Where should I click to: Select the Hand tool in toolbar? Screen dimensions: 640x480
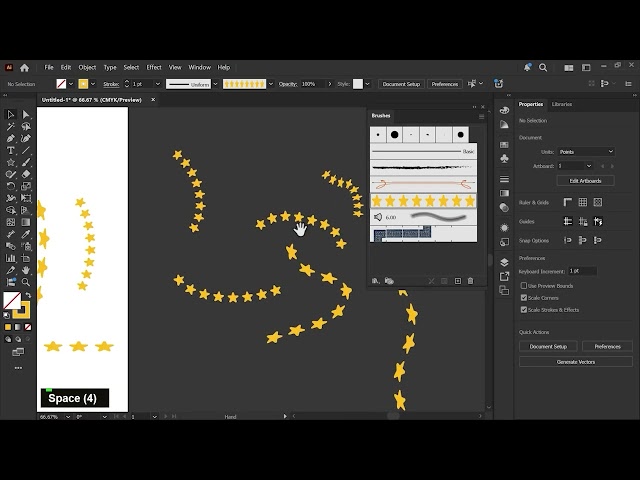click(26, 270)
